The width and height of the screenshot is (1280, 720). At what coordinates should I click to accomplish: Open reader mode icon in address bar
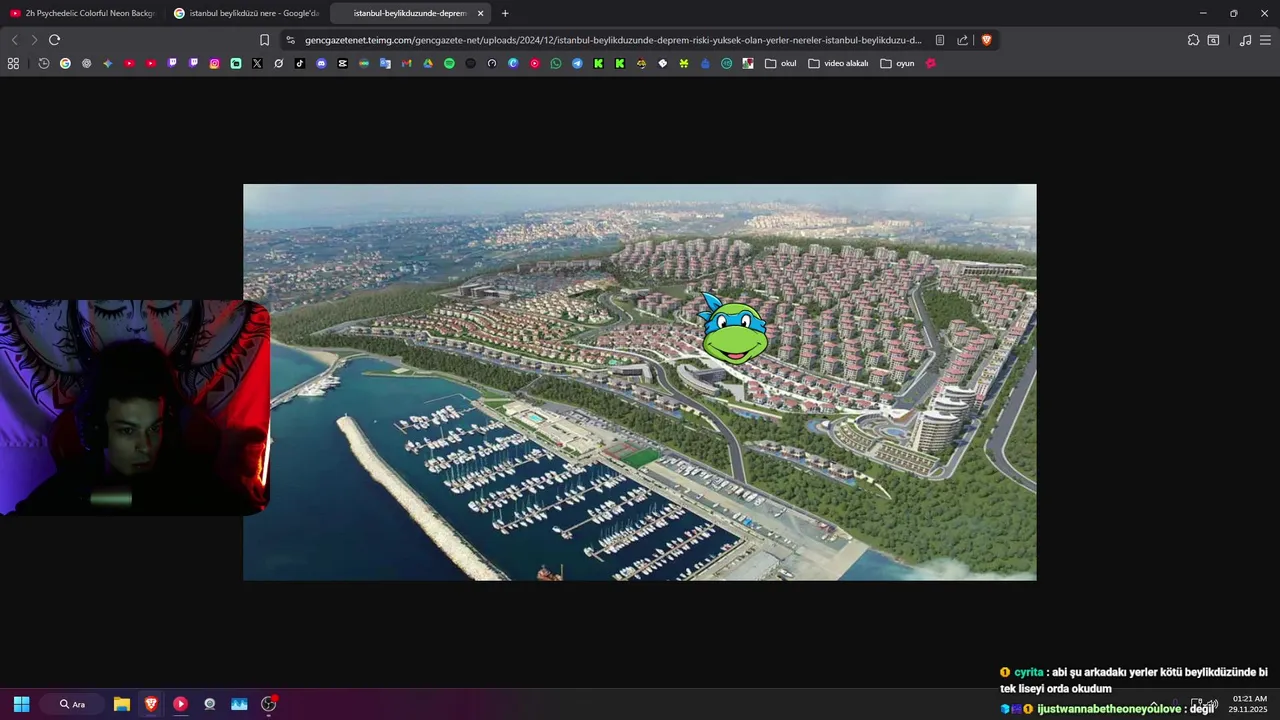coord(940,40)
